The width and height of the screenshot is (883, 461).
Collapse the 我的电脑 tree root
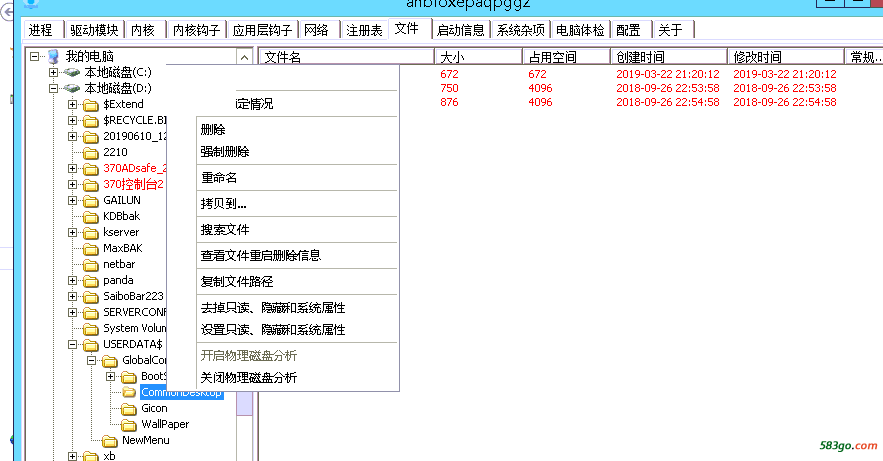point(34,56)
